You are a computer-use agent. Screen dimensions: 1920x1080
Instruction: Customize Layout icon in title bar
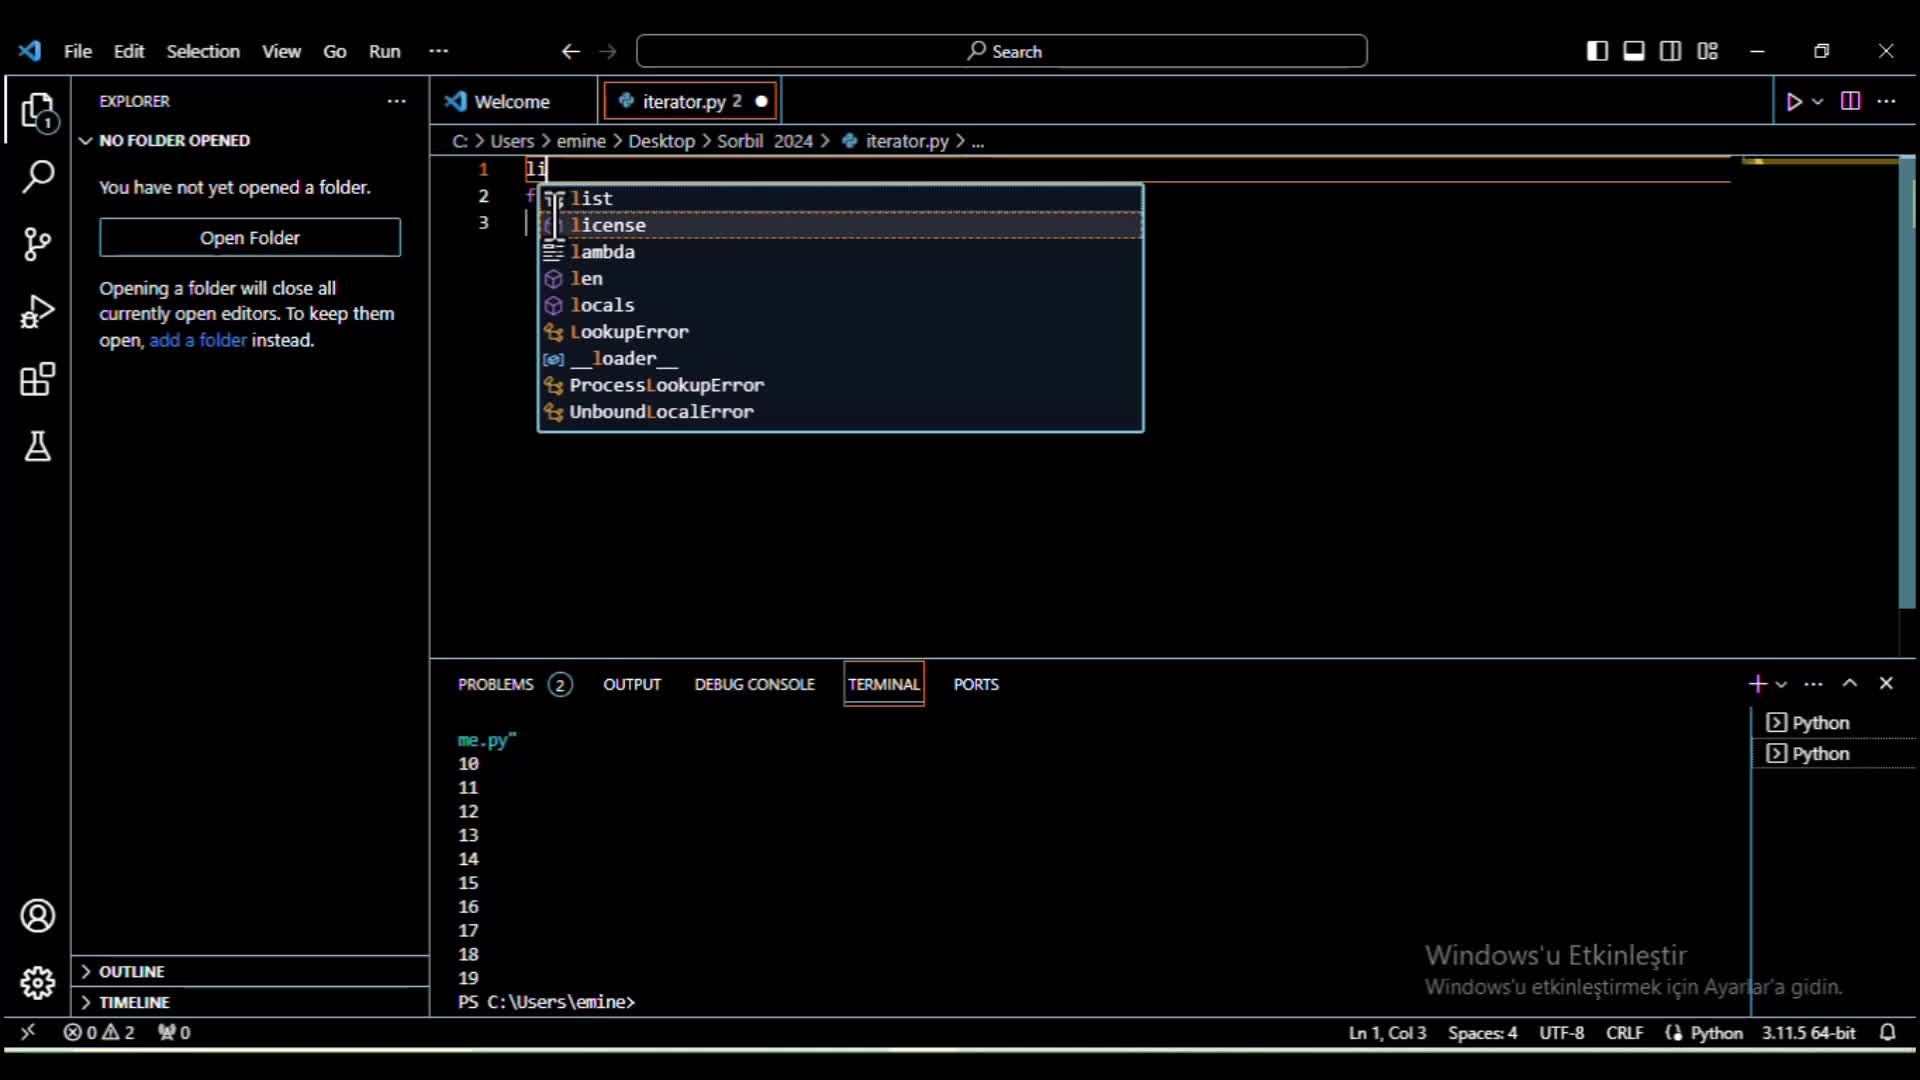[1708, 51]
